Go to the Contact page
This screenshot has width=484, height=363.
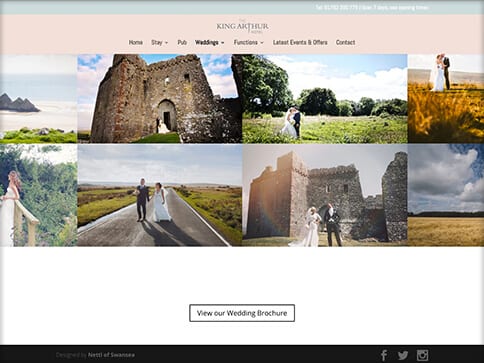tap(345, 42)
